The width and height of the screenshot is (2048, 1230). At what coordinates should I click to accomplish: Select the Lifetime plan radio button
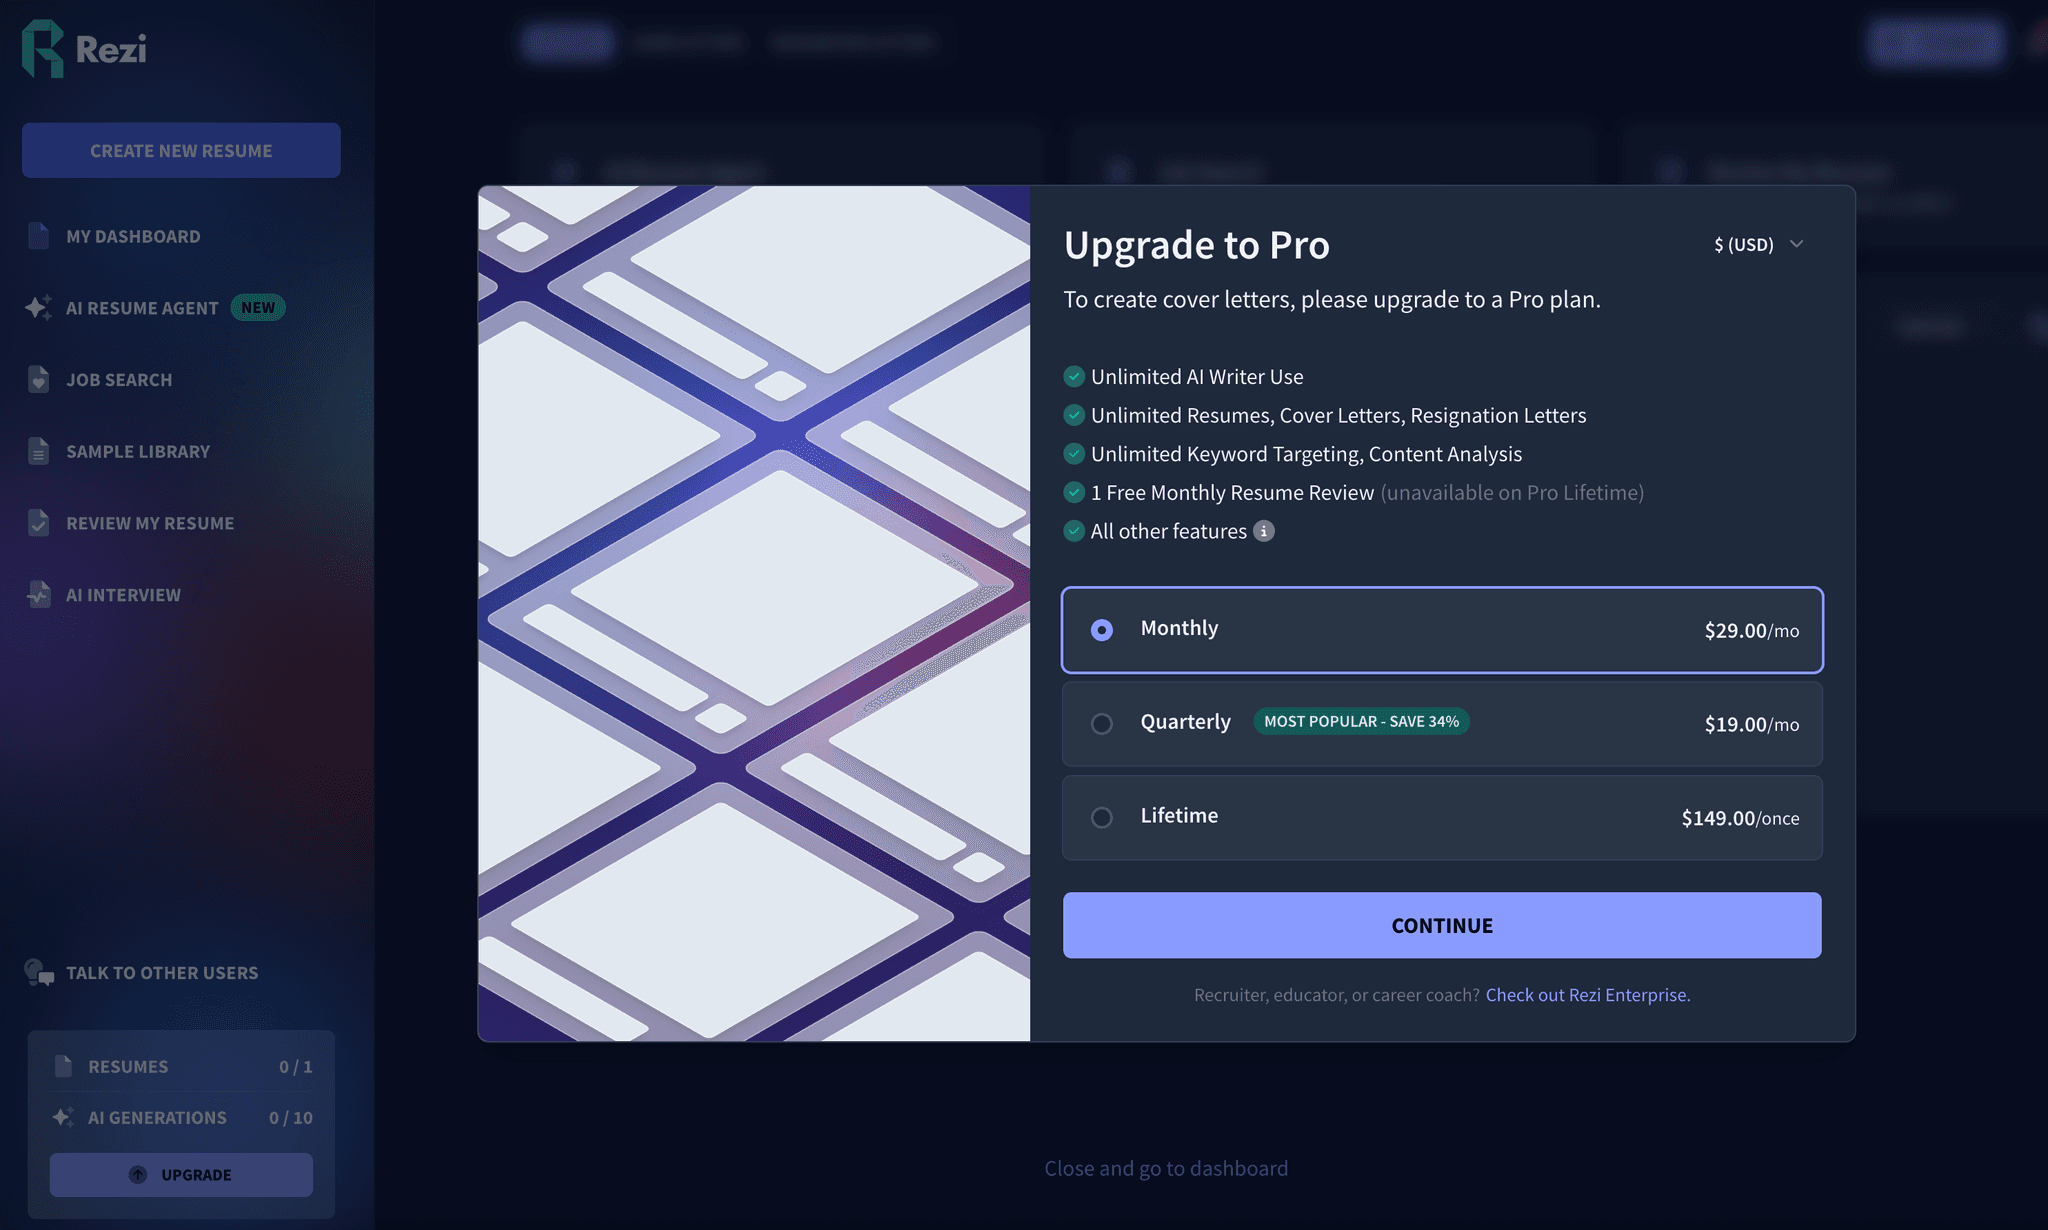tap(1101, 817)
